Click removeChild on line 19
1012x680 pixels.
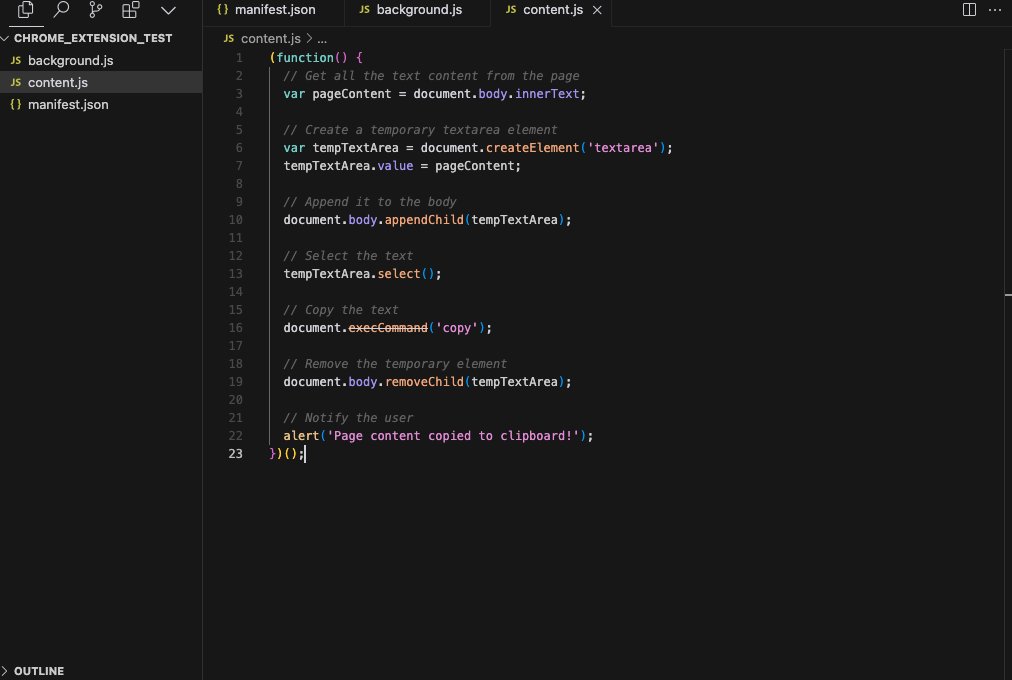424,382
